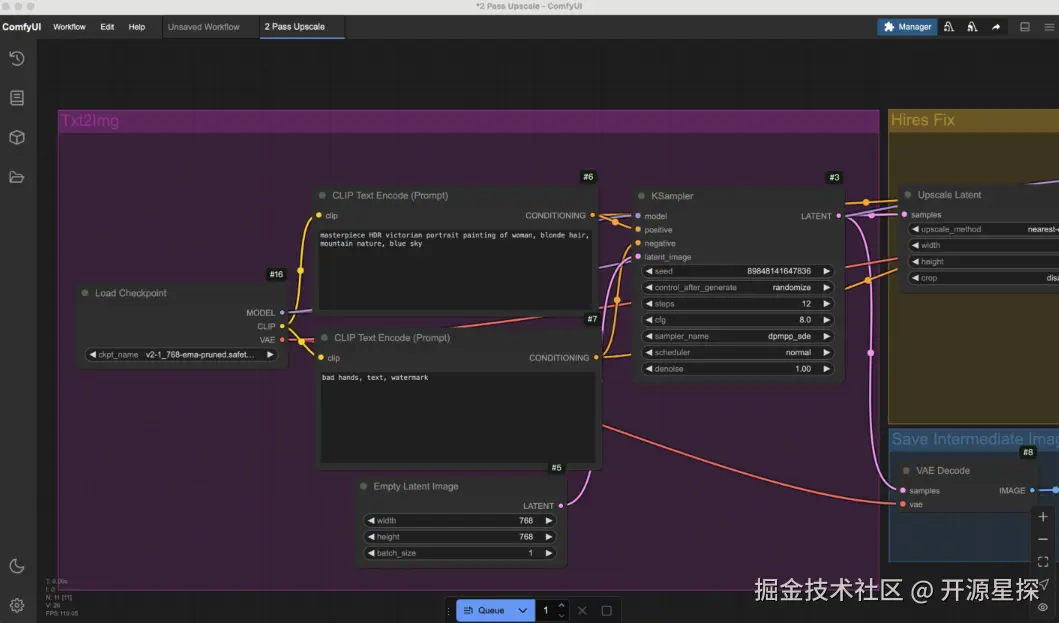Click the vacuum icon beside the share arrow
1059x623 pixels.
pyautogui.click(x=972, y=27)
